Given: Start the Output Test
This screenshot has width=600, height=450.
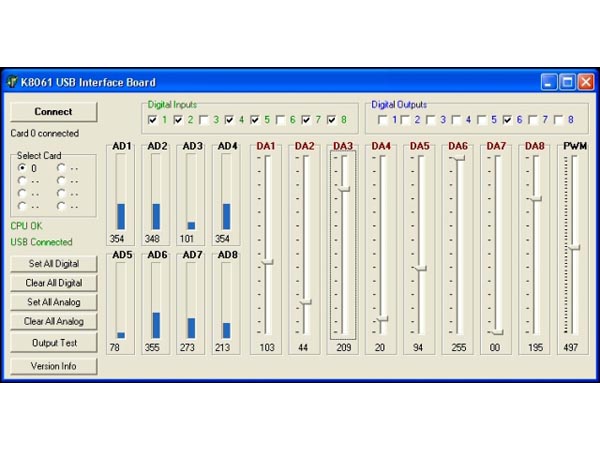Looking at the screenshot, I should point(54,343).
